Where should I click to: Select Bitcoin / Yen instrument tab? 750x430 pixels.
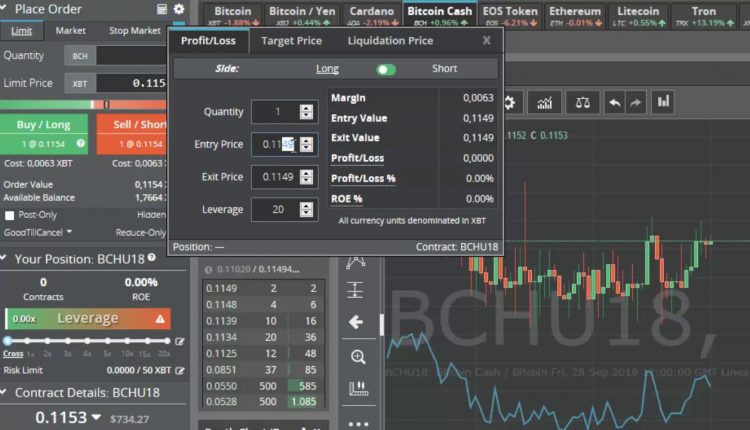click(x=302, y=15)
